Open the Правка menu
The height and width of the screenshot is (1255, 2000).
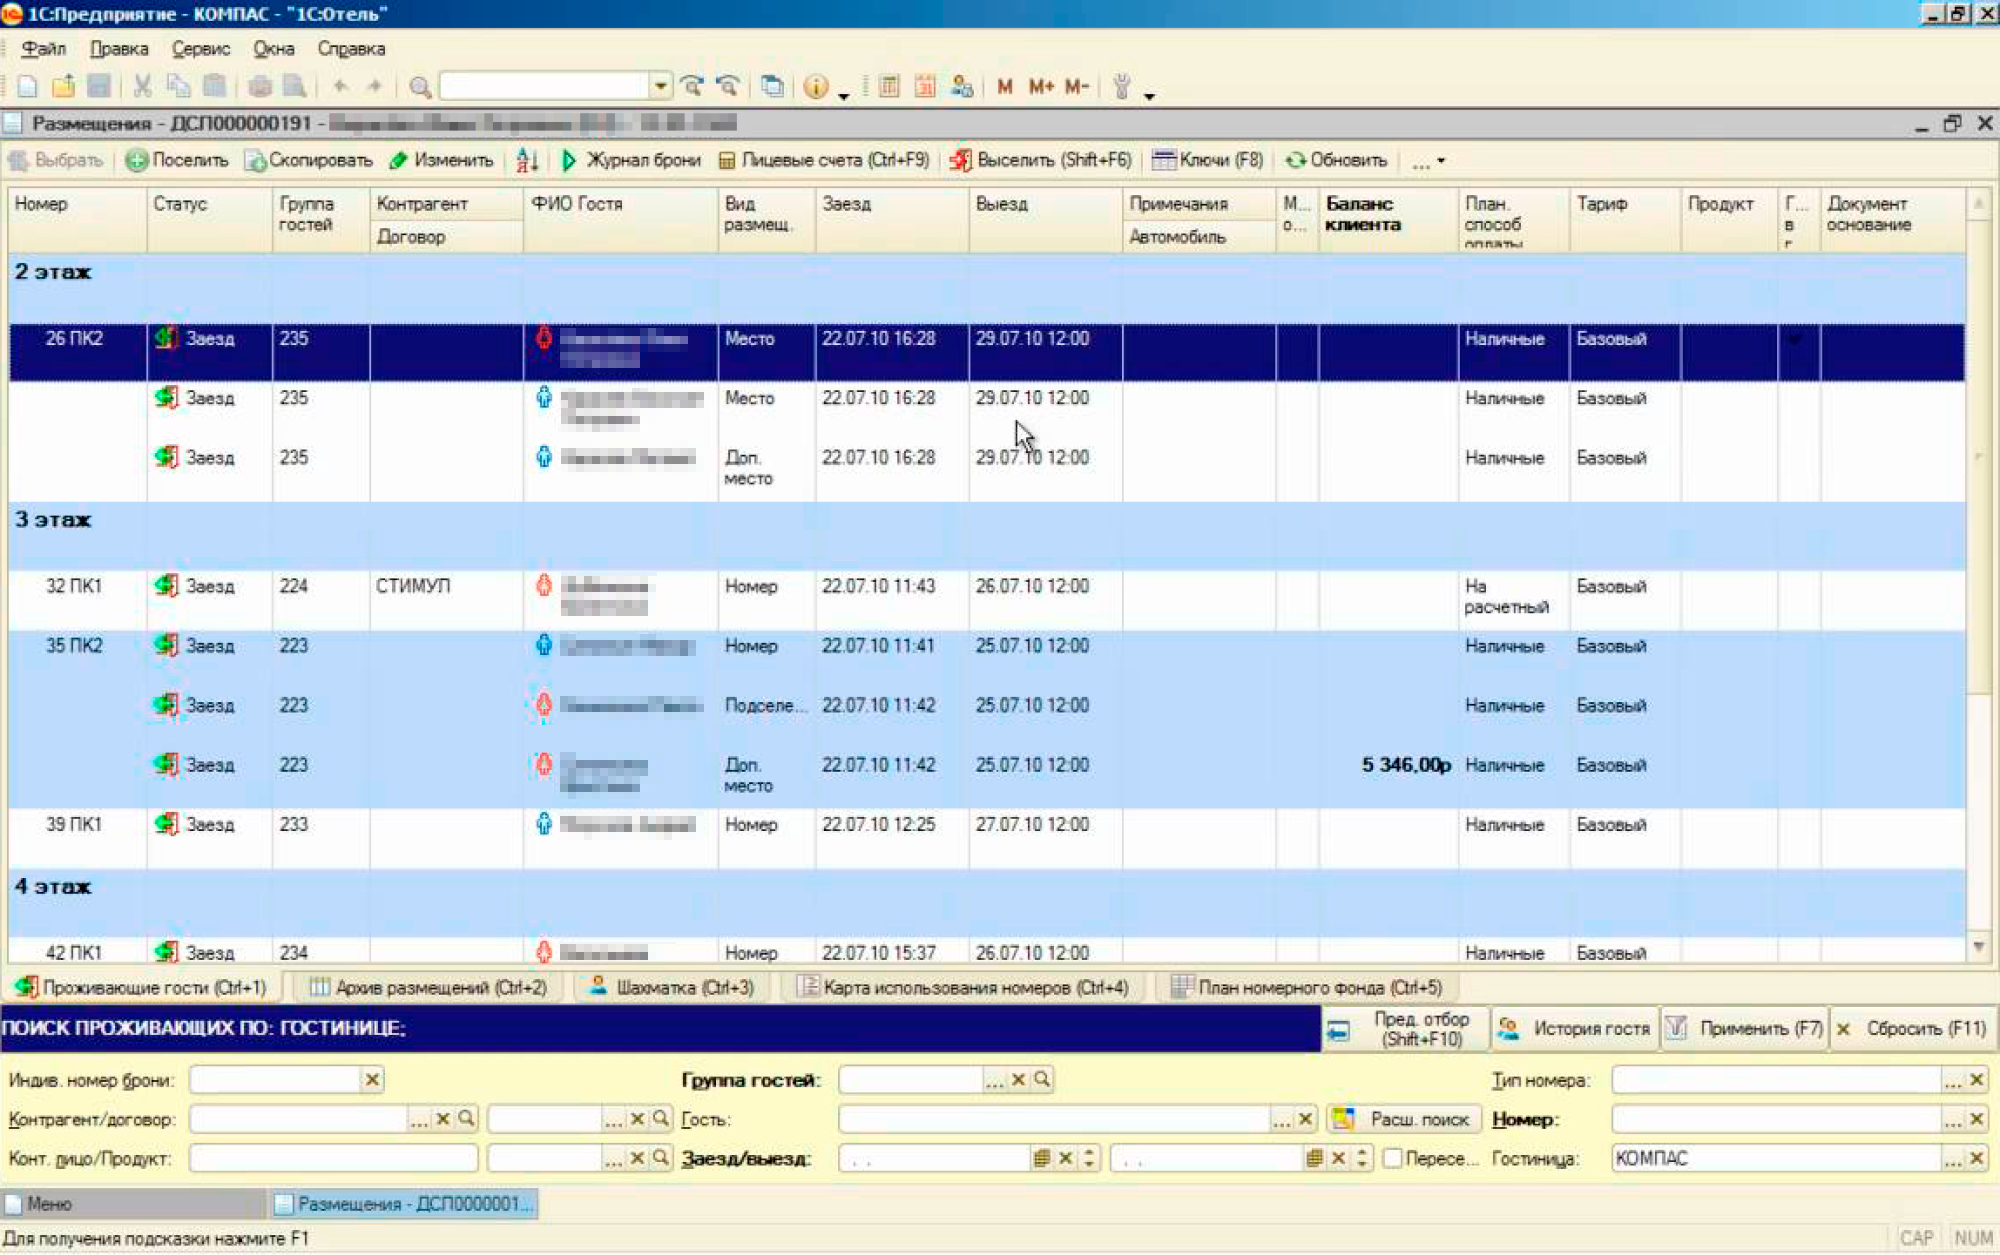(118, 49)
